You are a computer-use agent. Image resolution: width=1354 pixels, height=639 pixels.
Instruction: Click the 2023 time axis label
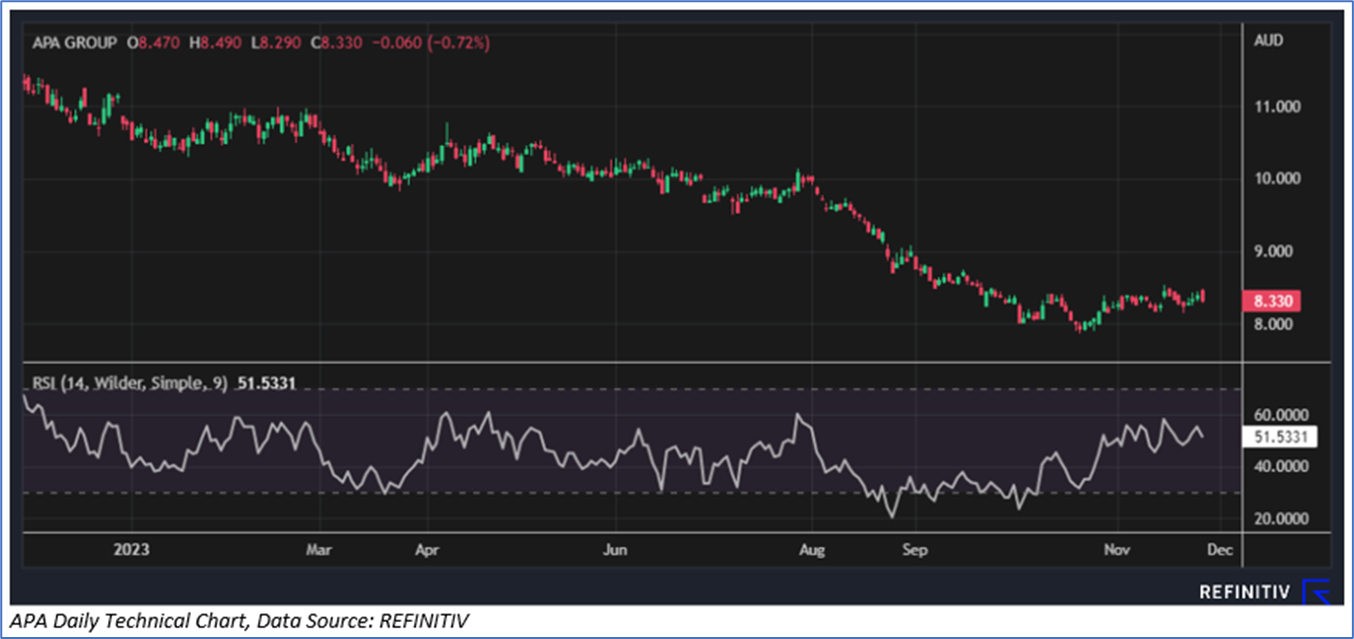pos(131,549)
